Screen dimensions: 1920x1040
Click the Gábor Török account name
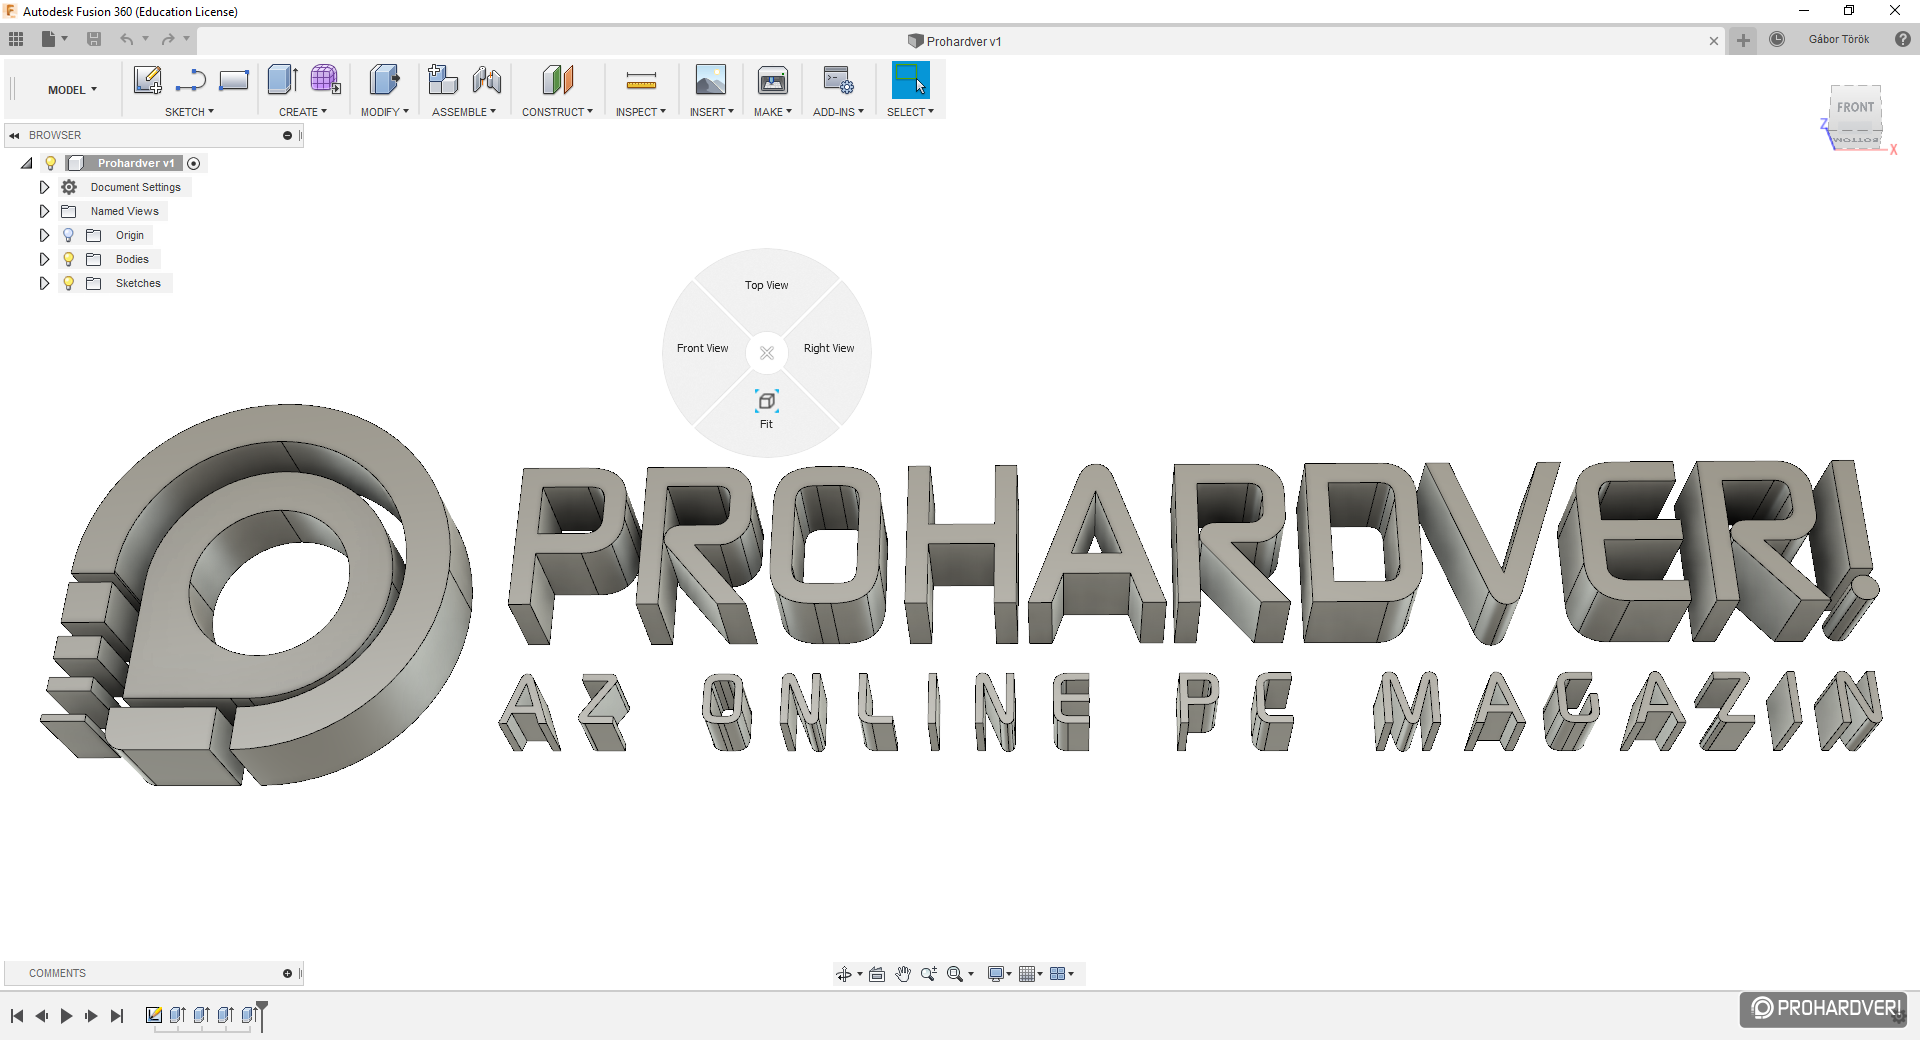tap(1839, 39)
